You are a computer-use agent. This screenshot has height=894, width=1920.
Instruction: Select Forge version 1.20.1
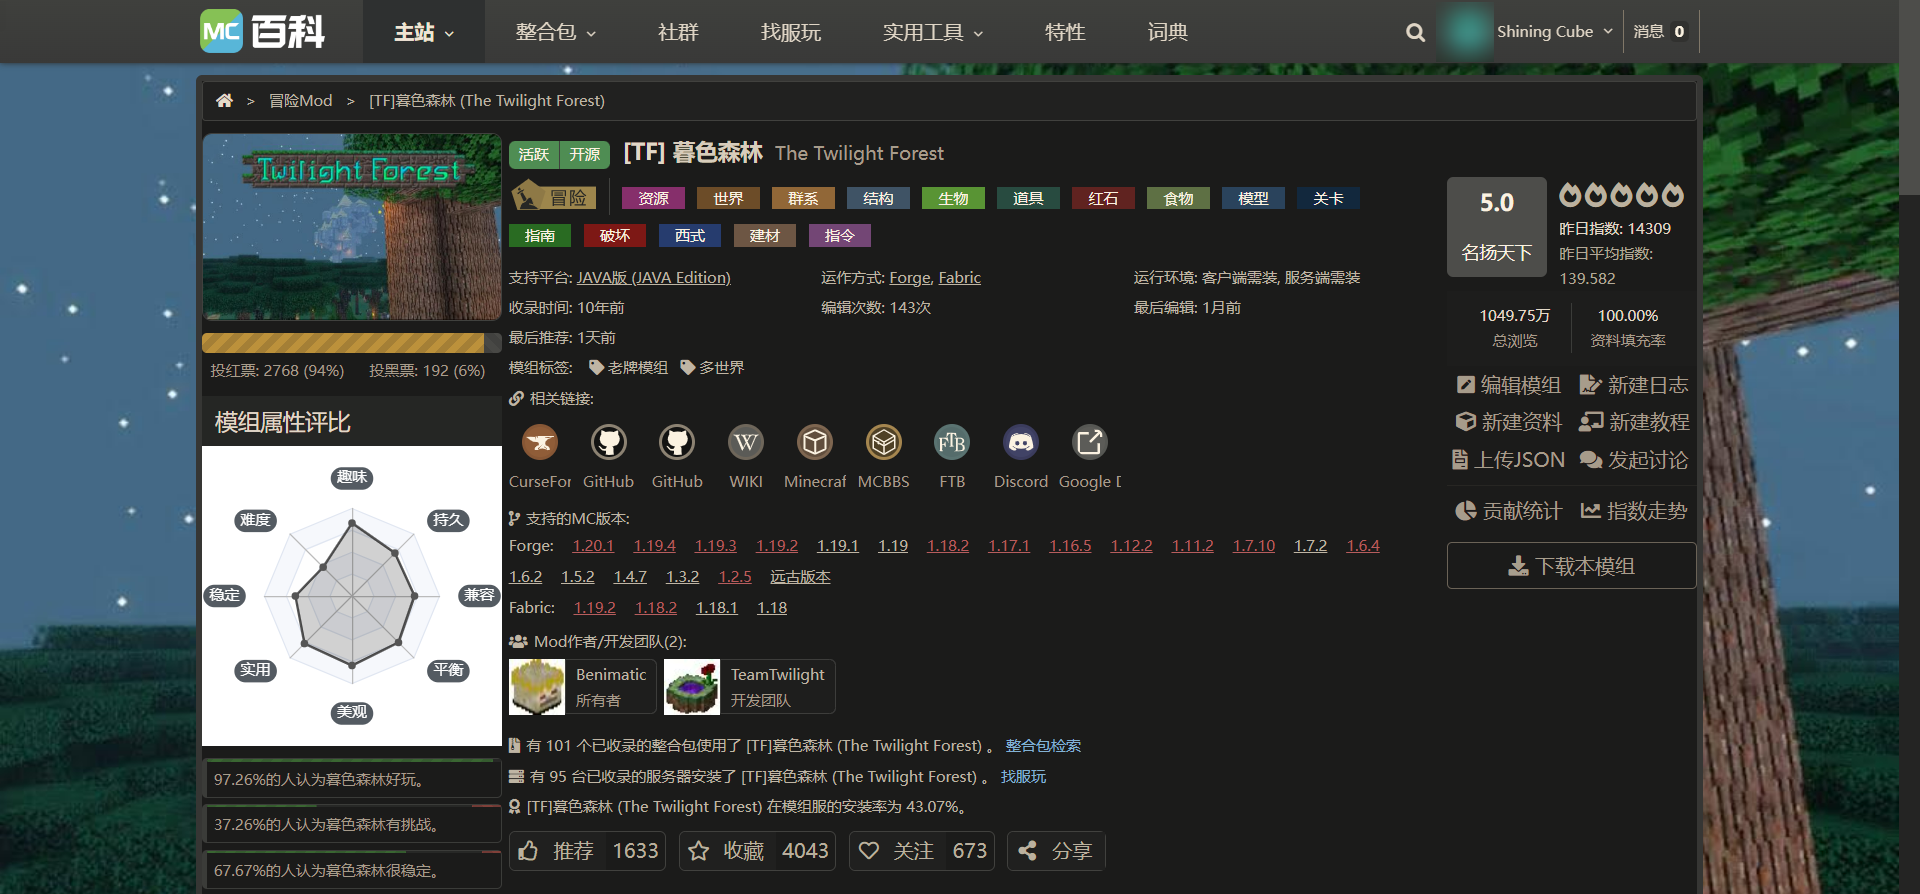point(593,546)
